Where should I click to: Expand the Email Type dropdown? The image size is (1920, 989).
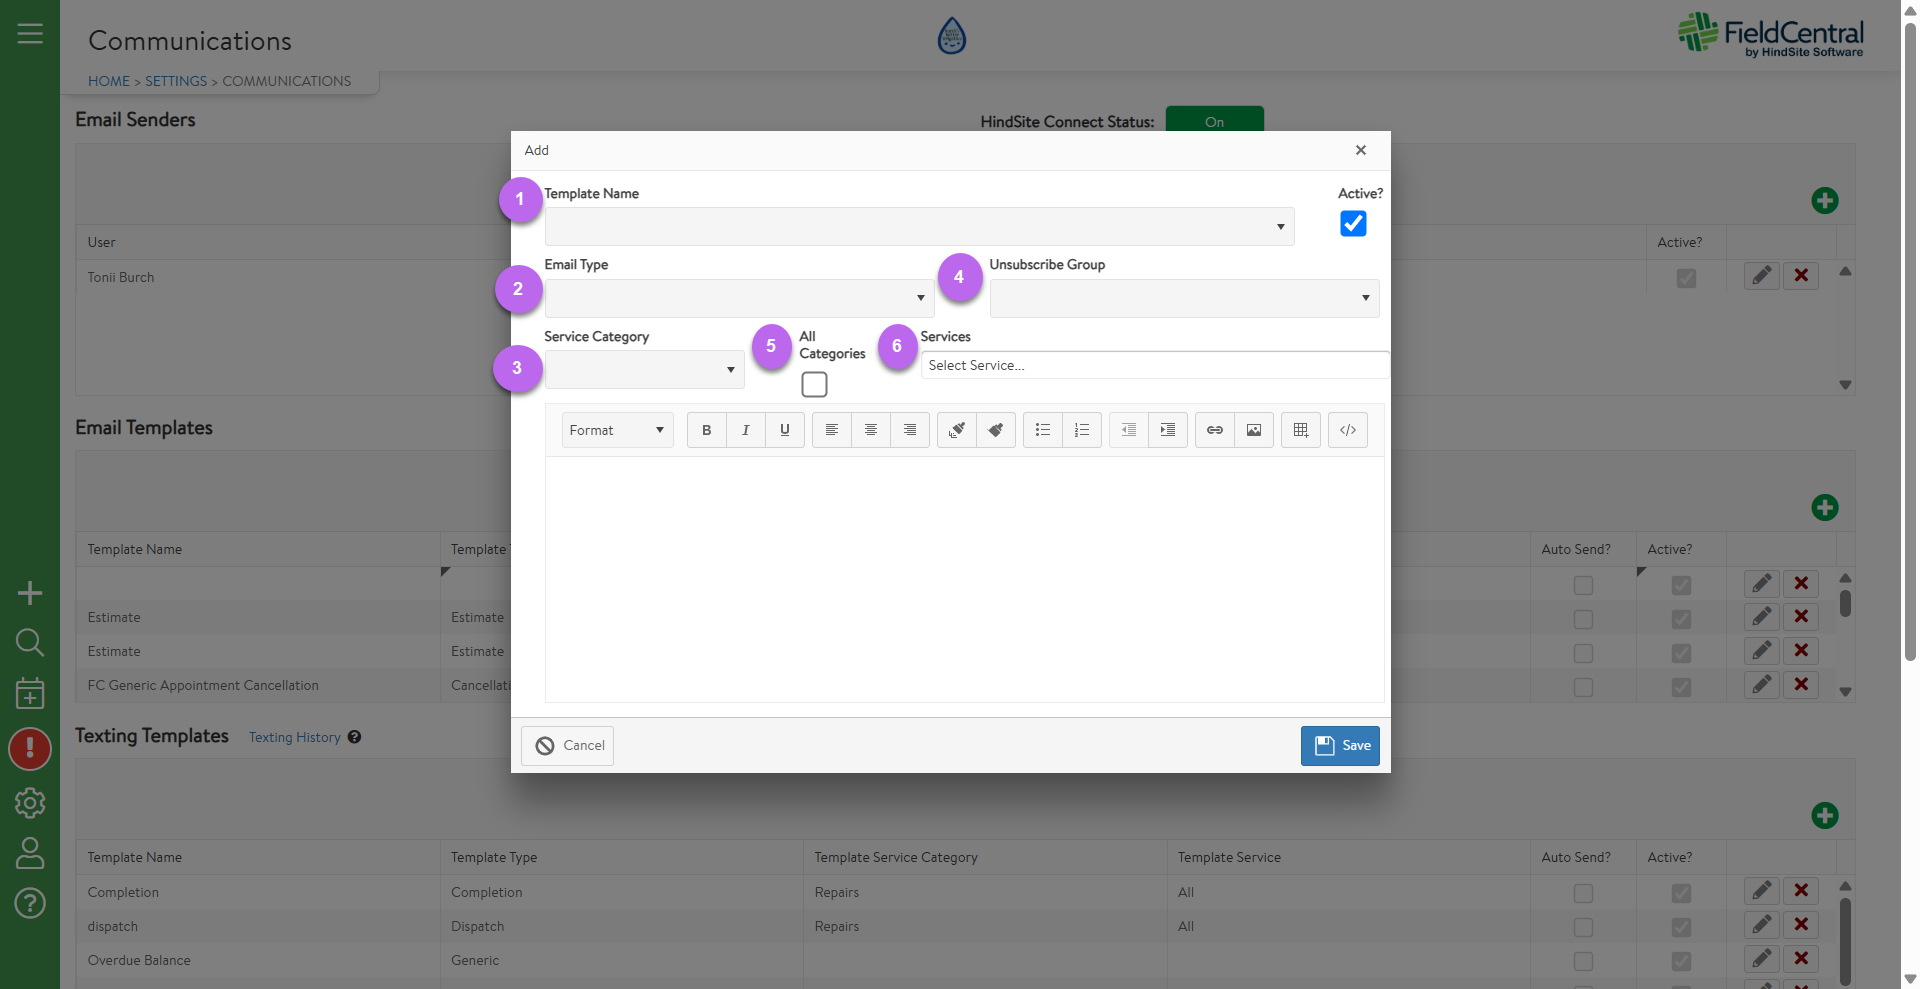(x=739, y=298)
